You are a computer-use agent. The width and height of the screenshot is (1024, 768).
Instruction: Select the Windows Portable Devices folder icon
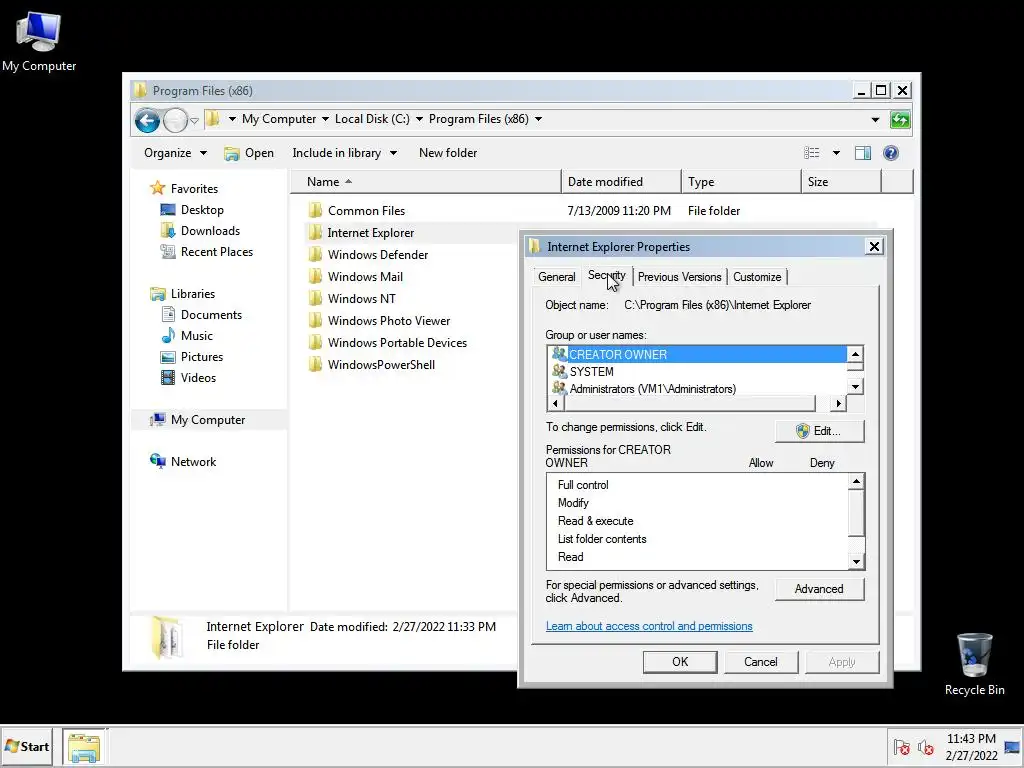(x=315, y=342)
